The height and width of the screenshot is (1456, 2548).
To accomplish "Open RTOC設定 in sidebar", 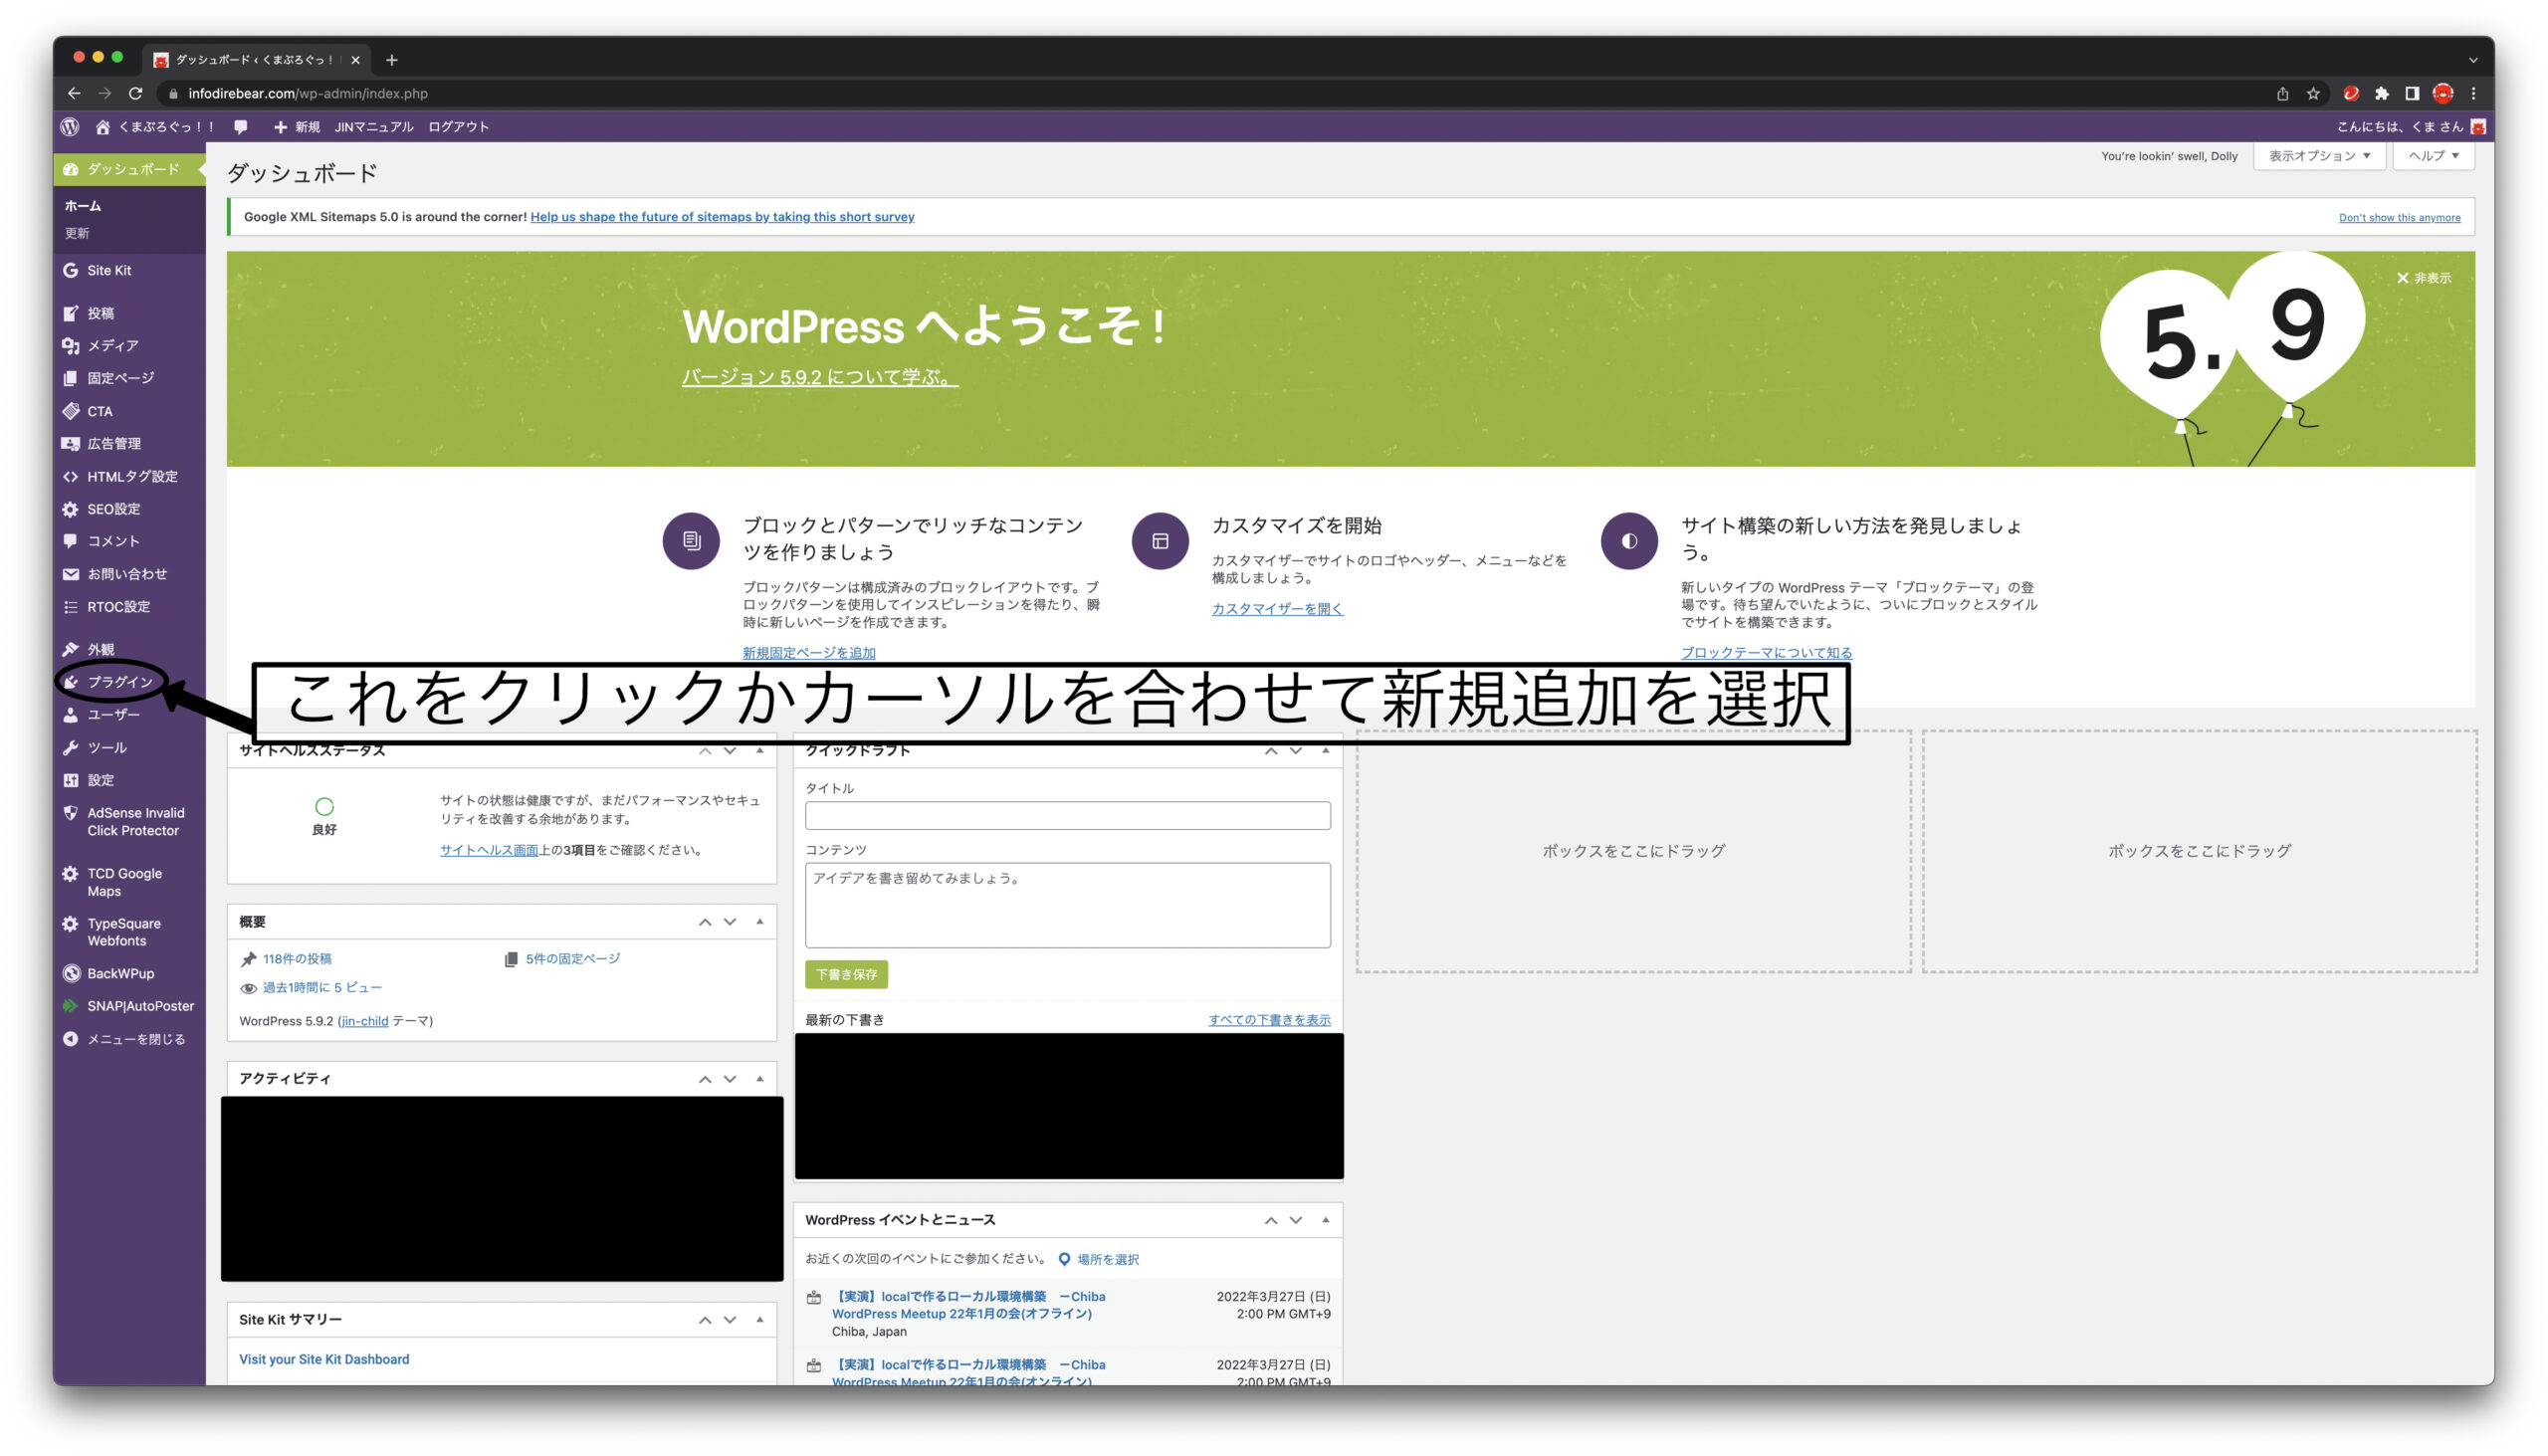I will point(118,607).
